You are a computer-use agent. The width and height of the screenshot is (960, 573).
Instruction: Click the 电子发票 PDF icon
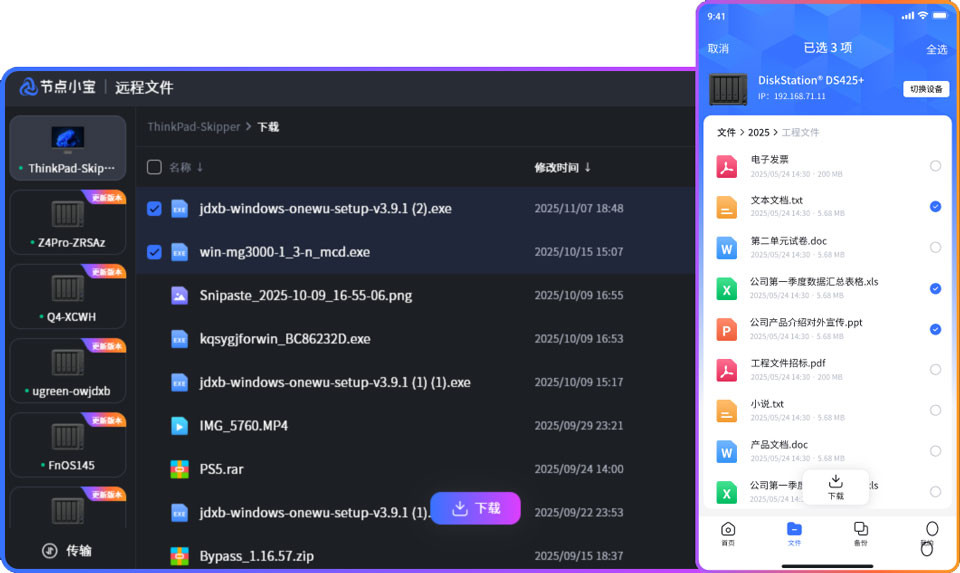click(727, 166)
